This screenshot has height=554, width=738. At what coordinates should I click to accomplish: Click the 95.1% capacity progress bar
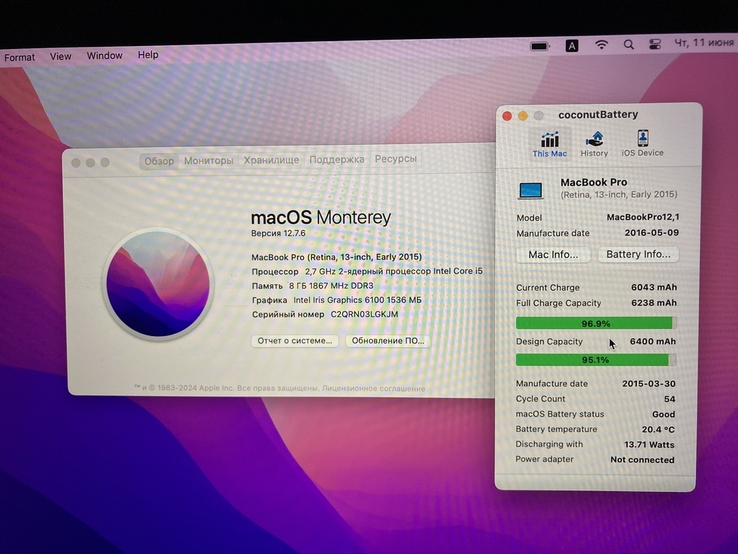click(x=596, y=360)
